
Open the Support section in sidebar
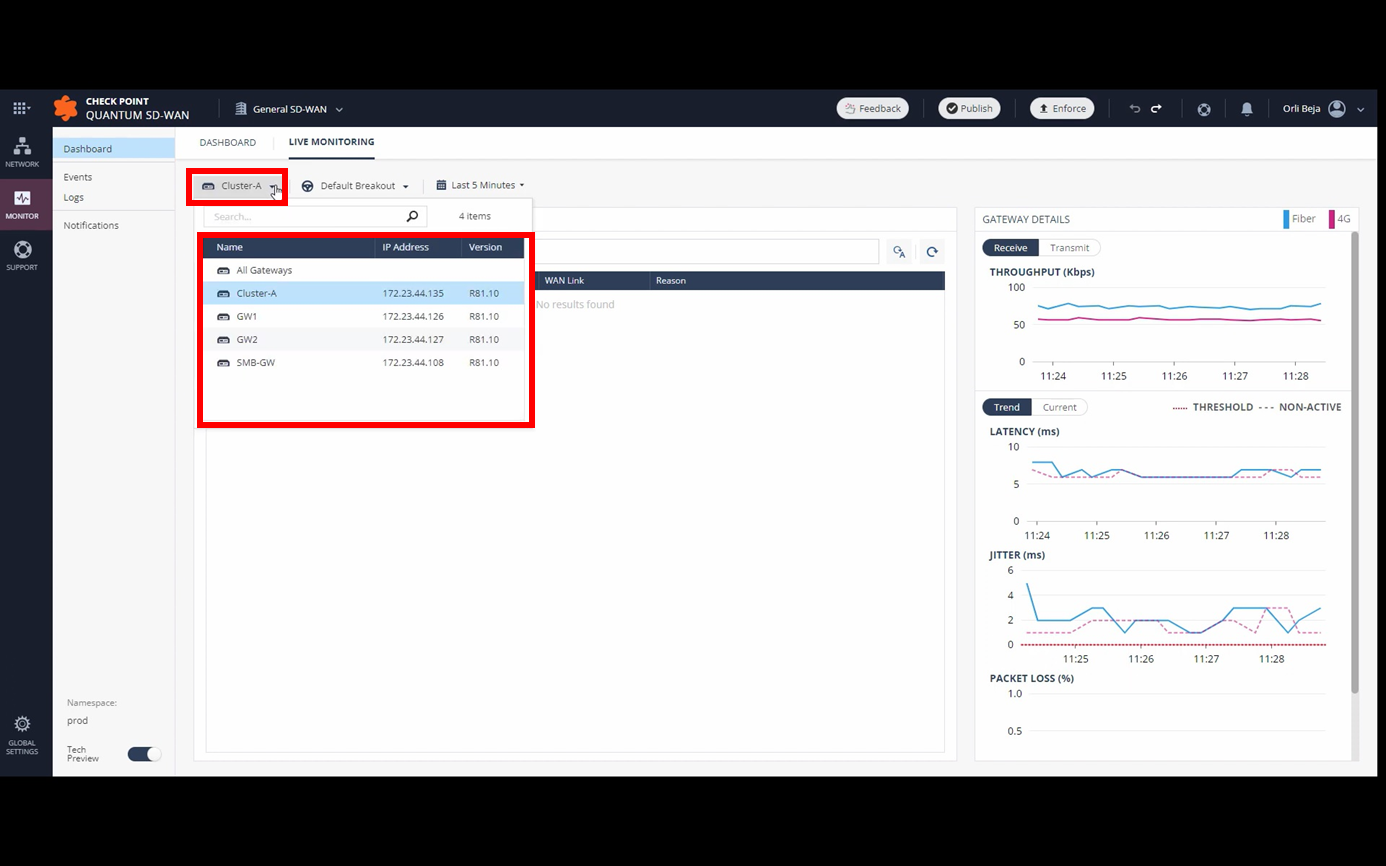[22, 255]
